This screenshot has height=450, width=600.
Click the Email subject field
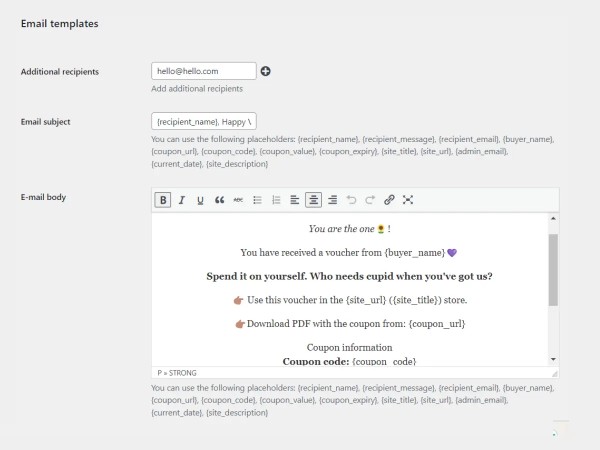(204, 122)
